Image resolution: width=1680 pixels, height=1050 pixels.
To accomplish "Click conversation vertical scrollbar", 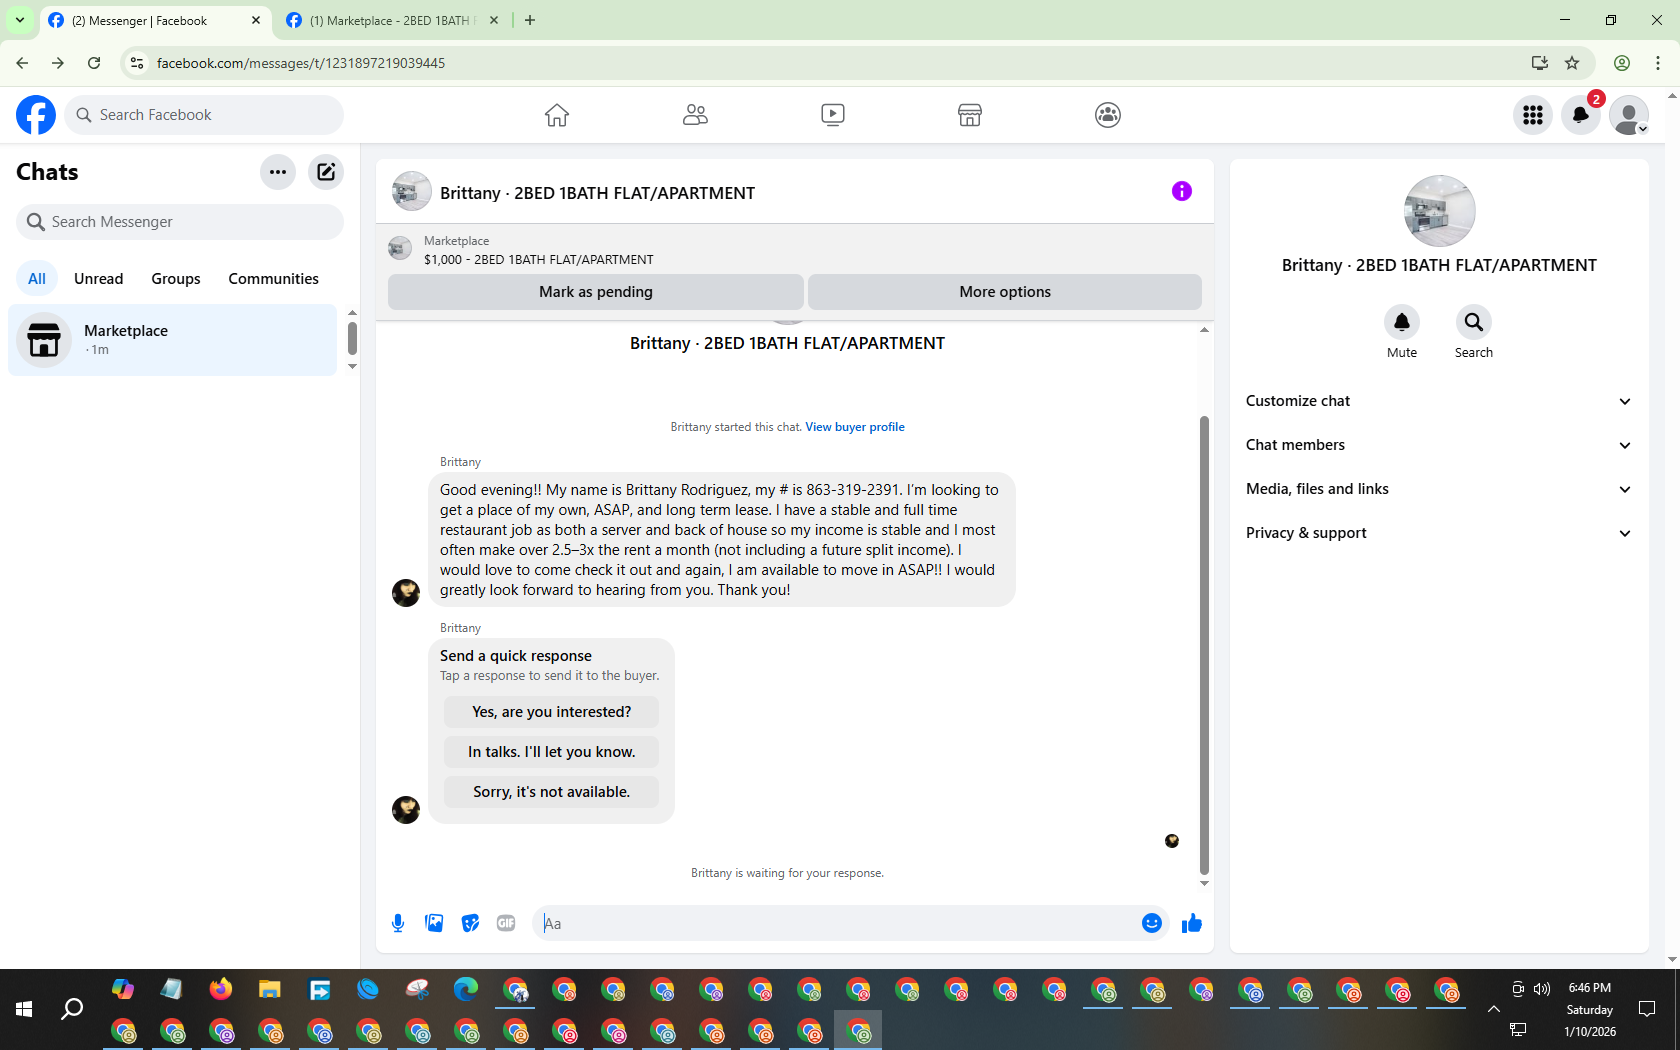I will tap(1204, 645).
